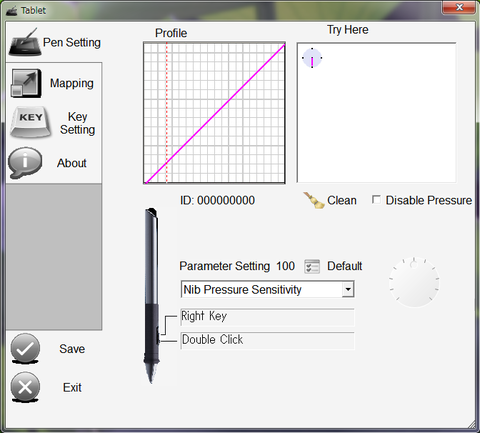
Task: Click the Save checkmark icon
Action: pyautogui.click(x=25, y=349)
